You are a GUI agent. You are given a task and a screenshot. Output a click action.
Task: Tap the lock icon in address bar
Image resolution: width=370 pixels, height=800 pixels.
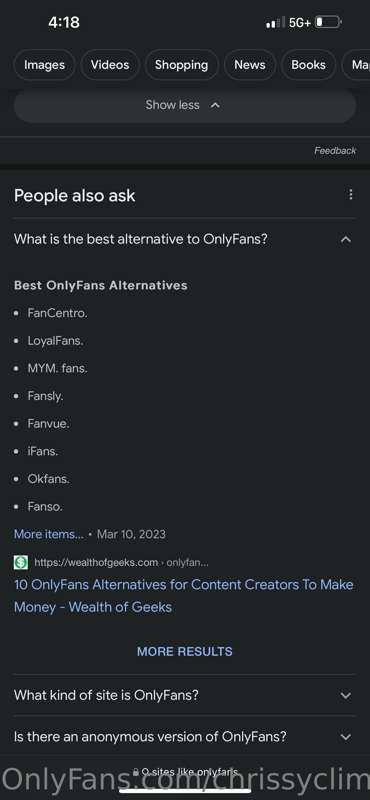(136, 773)
